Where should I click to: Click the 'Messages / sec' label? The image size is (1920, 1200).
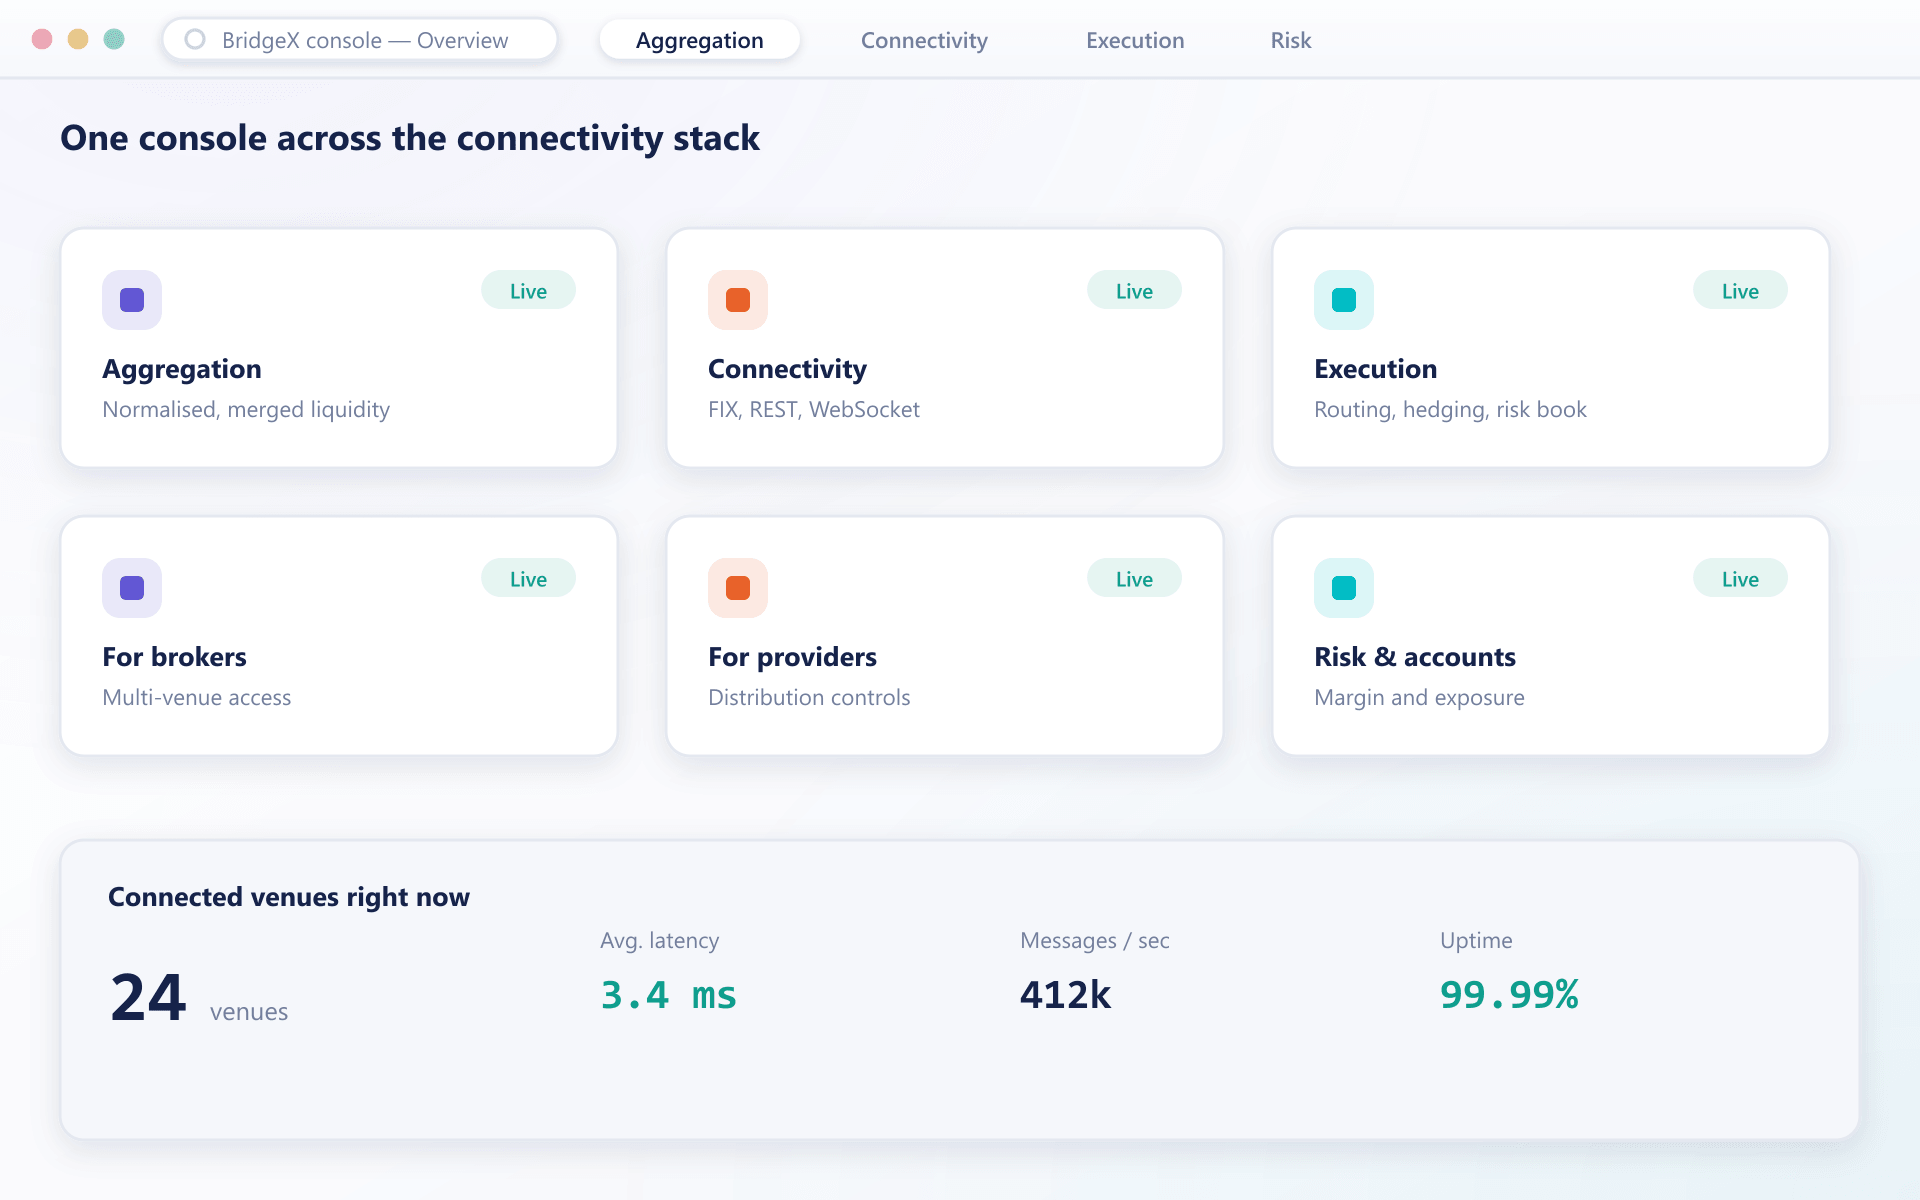1095,941
